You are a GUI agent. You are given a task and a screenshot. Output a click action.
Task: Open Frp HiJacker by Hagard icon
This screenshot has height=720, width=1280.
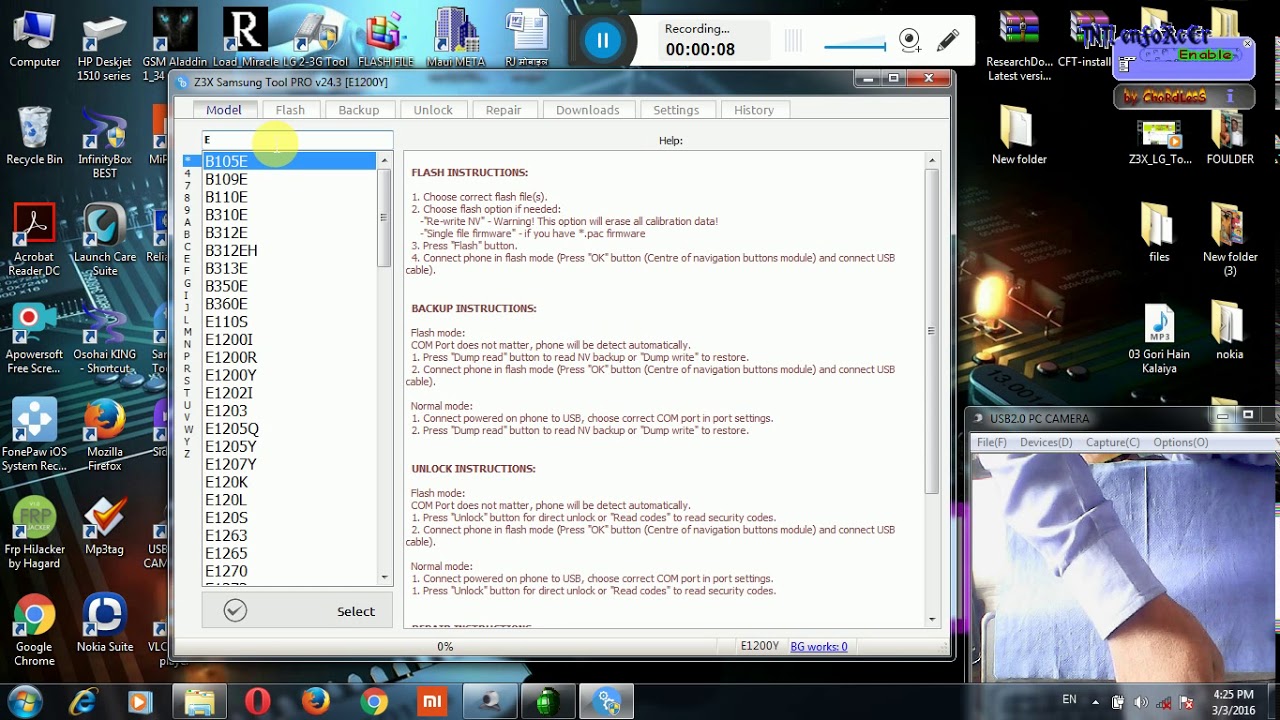coord(35,532)
